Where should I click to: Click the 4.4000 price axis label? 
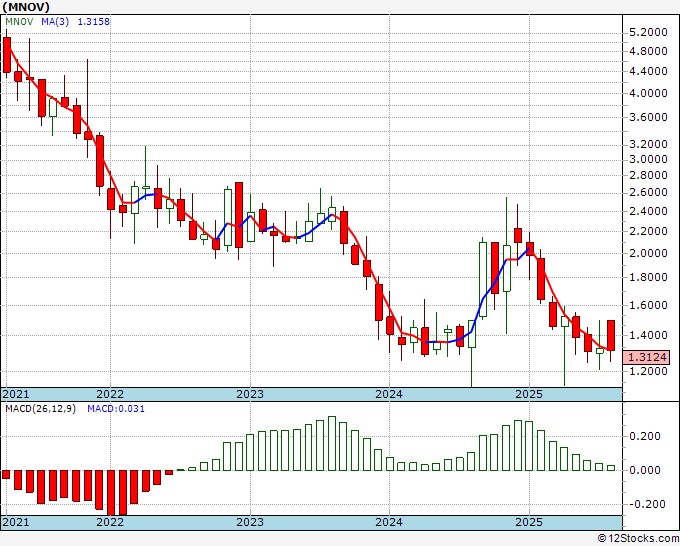(x=648, y=71)
